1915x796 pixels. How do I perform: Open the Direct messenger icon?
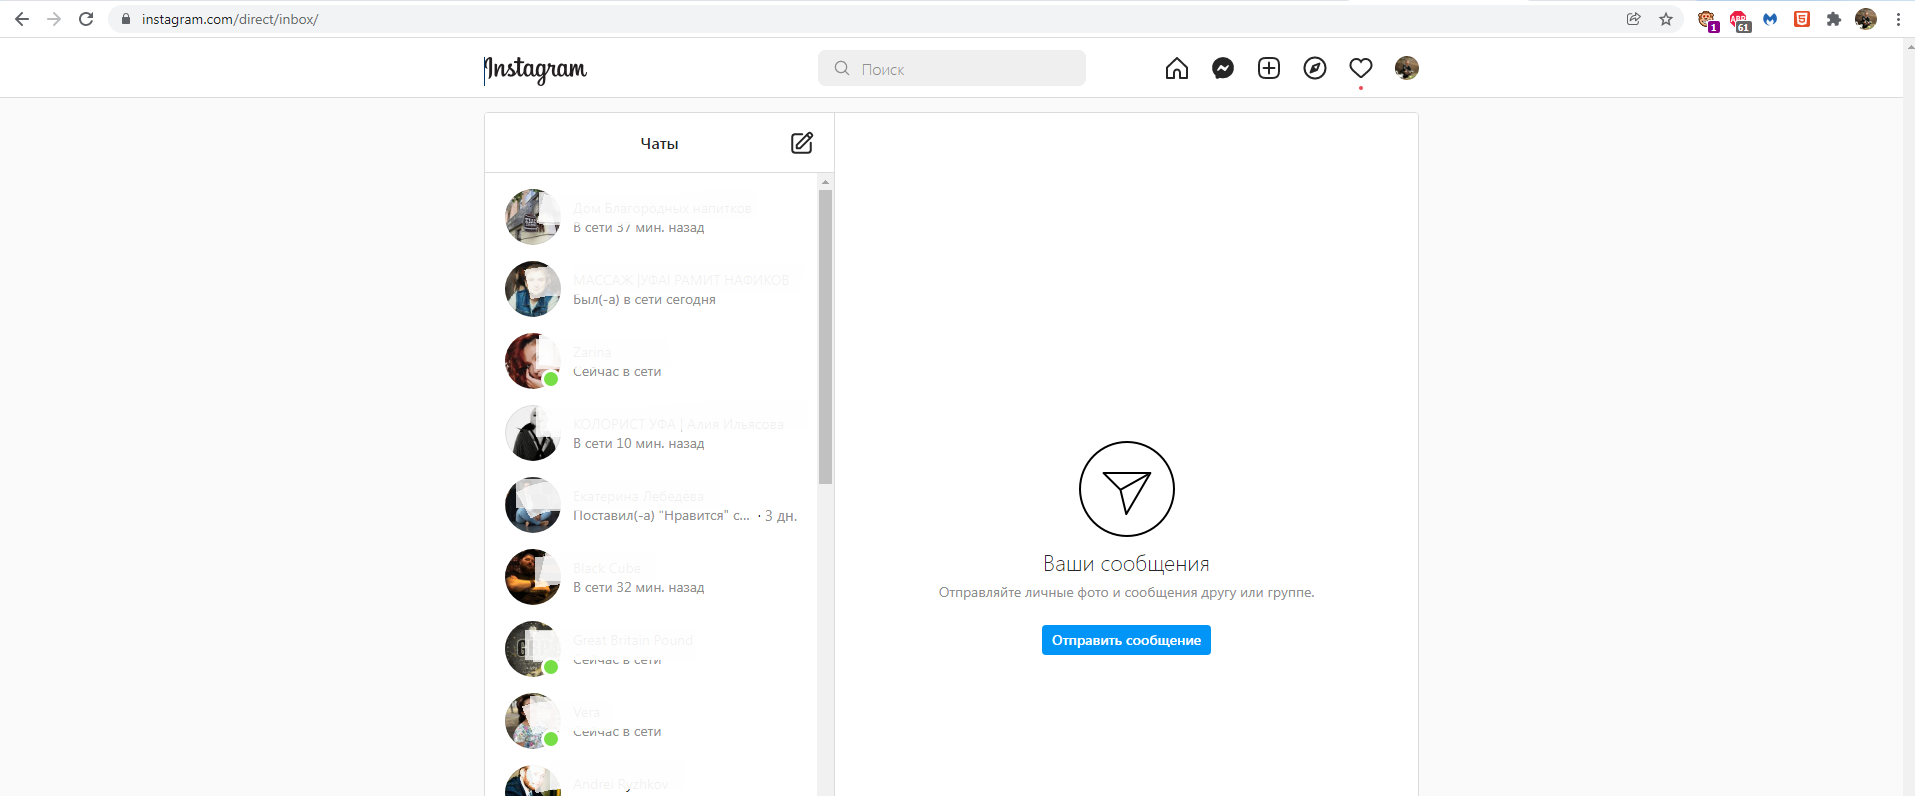click(1223, 68)
